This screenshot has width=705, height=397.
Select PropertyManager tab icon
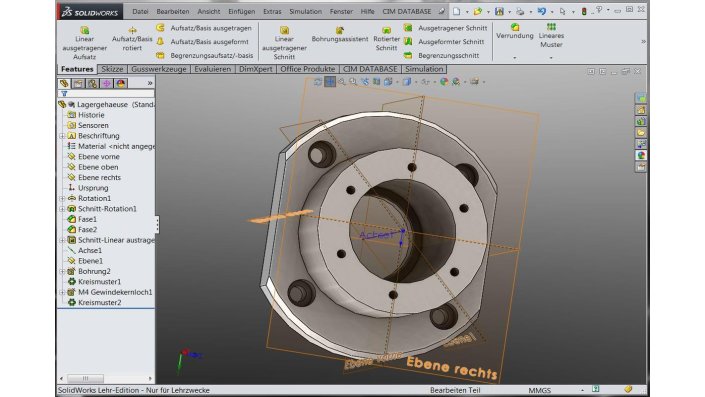tap(78, 83)
